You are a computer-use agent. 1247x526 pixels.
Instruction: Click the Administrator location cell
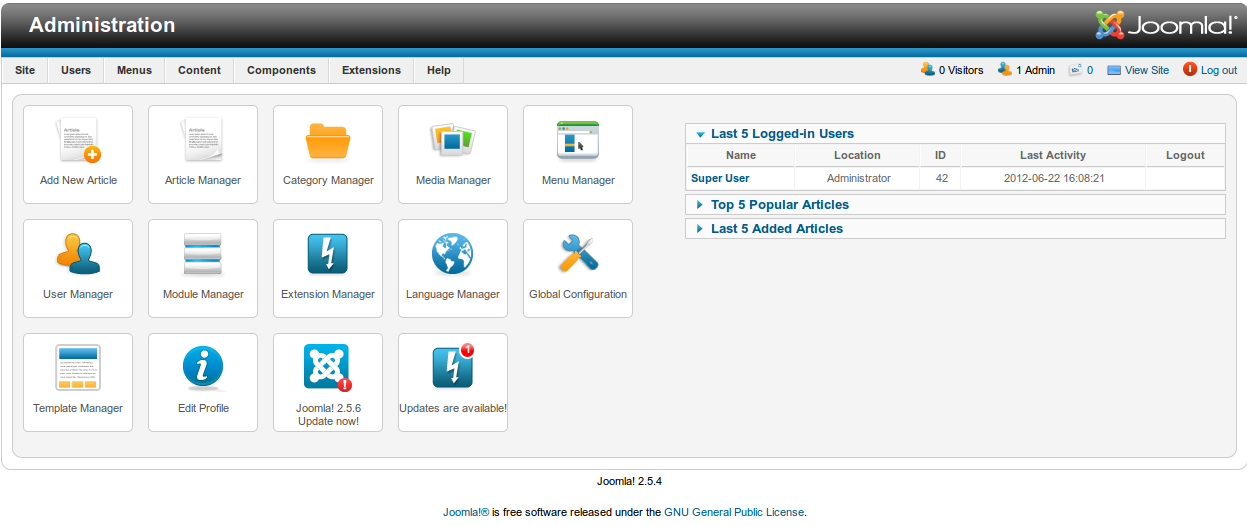858,179
